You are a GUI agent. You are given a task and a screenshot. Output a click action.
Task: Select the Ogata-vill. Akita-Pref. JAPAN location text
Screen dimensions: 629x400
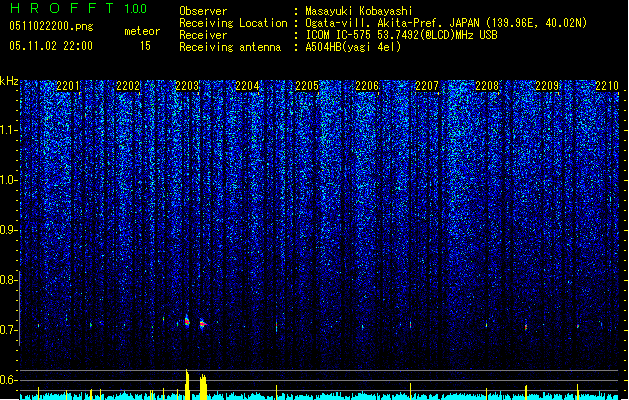point(446,23)
